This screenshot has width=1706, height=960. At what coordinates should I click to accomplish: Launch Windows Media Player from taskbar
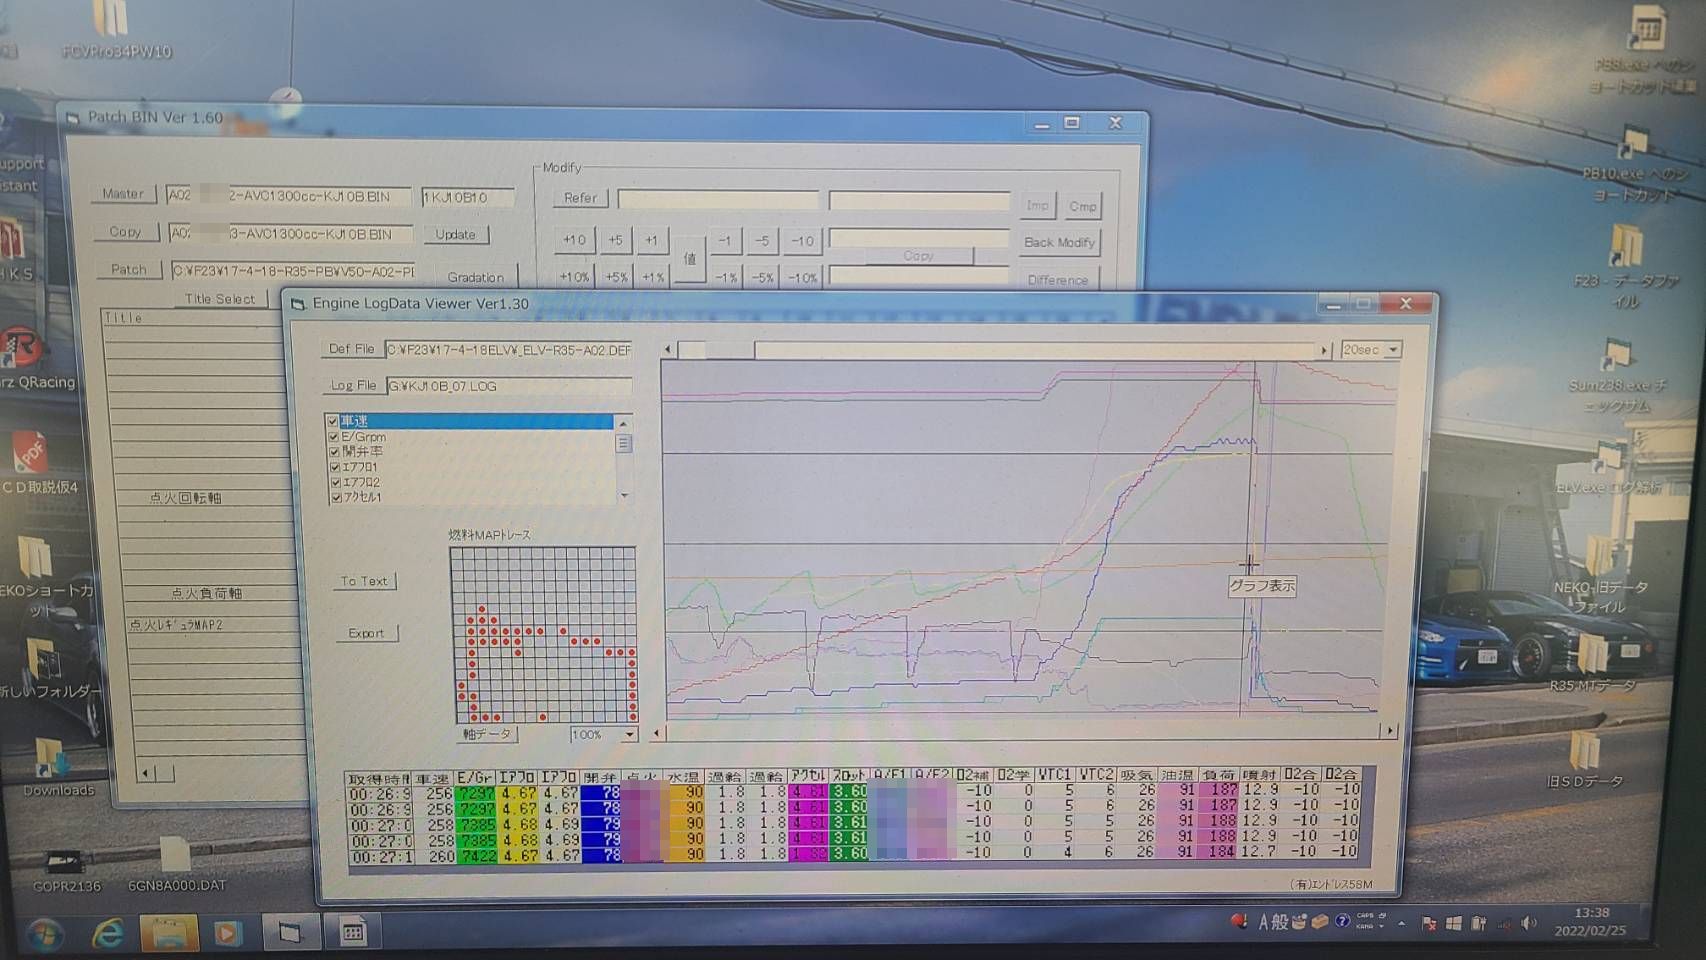click(228, 933)
